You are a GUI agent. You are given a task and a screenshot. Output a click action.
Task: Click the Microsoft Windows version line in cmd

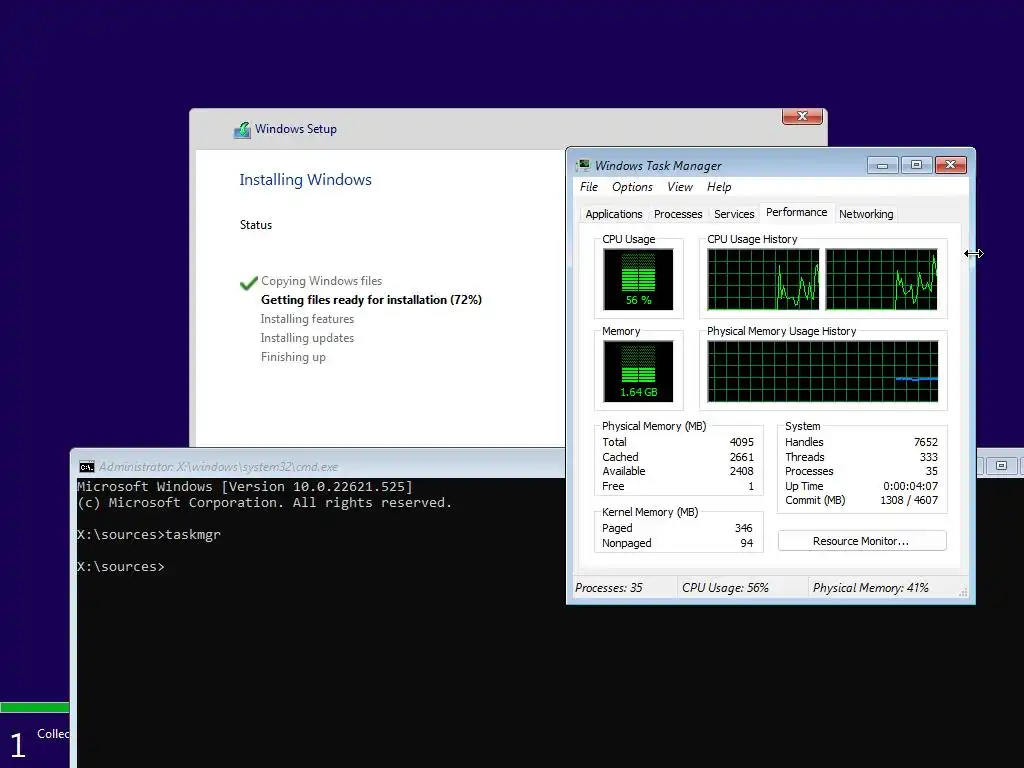point(245,487)
